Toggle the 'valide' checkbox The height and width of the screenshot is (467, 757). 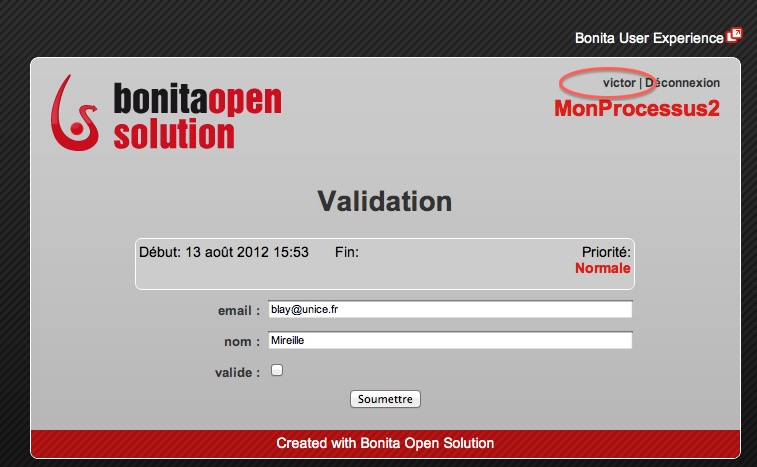coord(277,371)
